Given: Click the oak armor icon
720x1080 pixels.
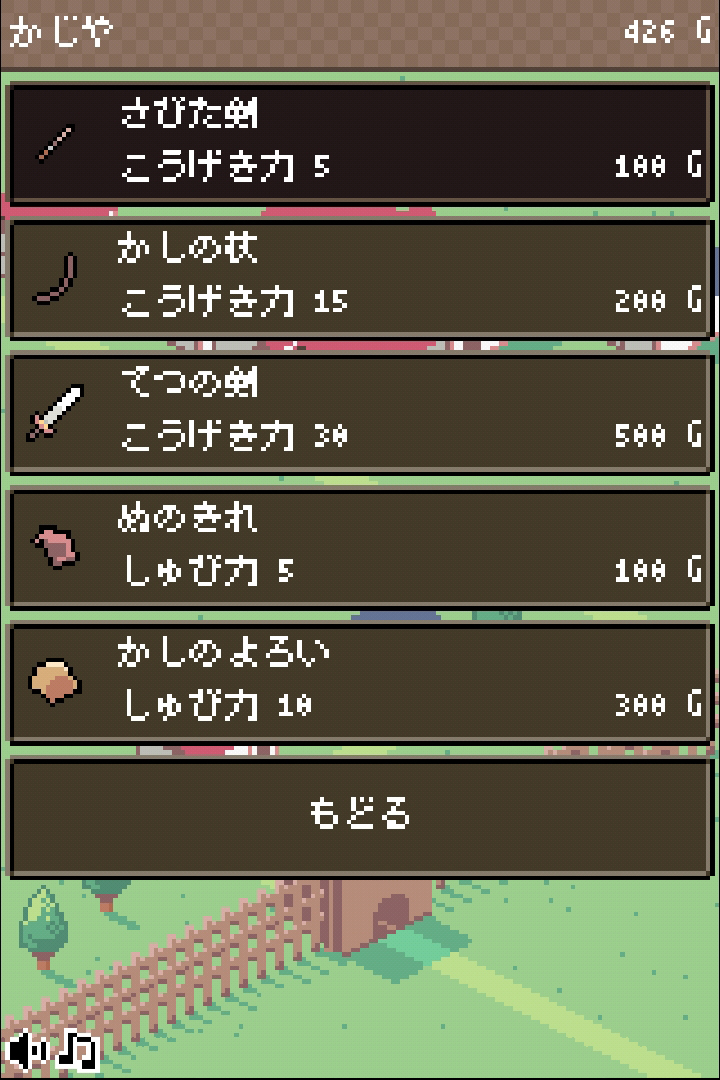Looking at the screenshot, I should (x=55, y=682).
